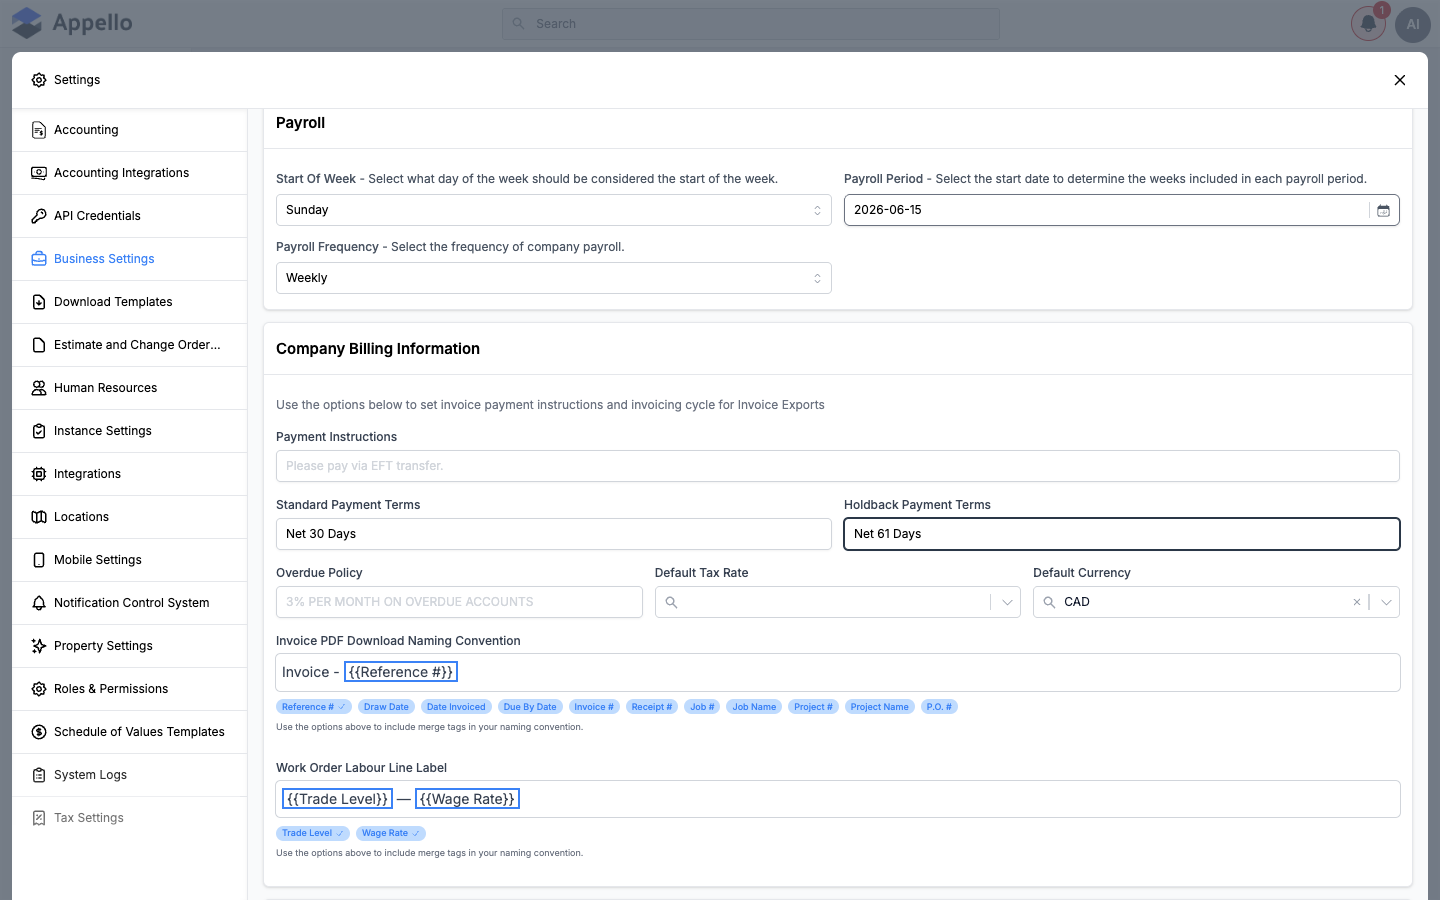1440x900 pixels.
Task: Add the P.O. # merge tag
Action: point(939,707)
